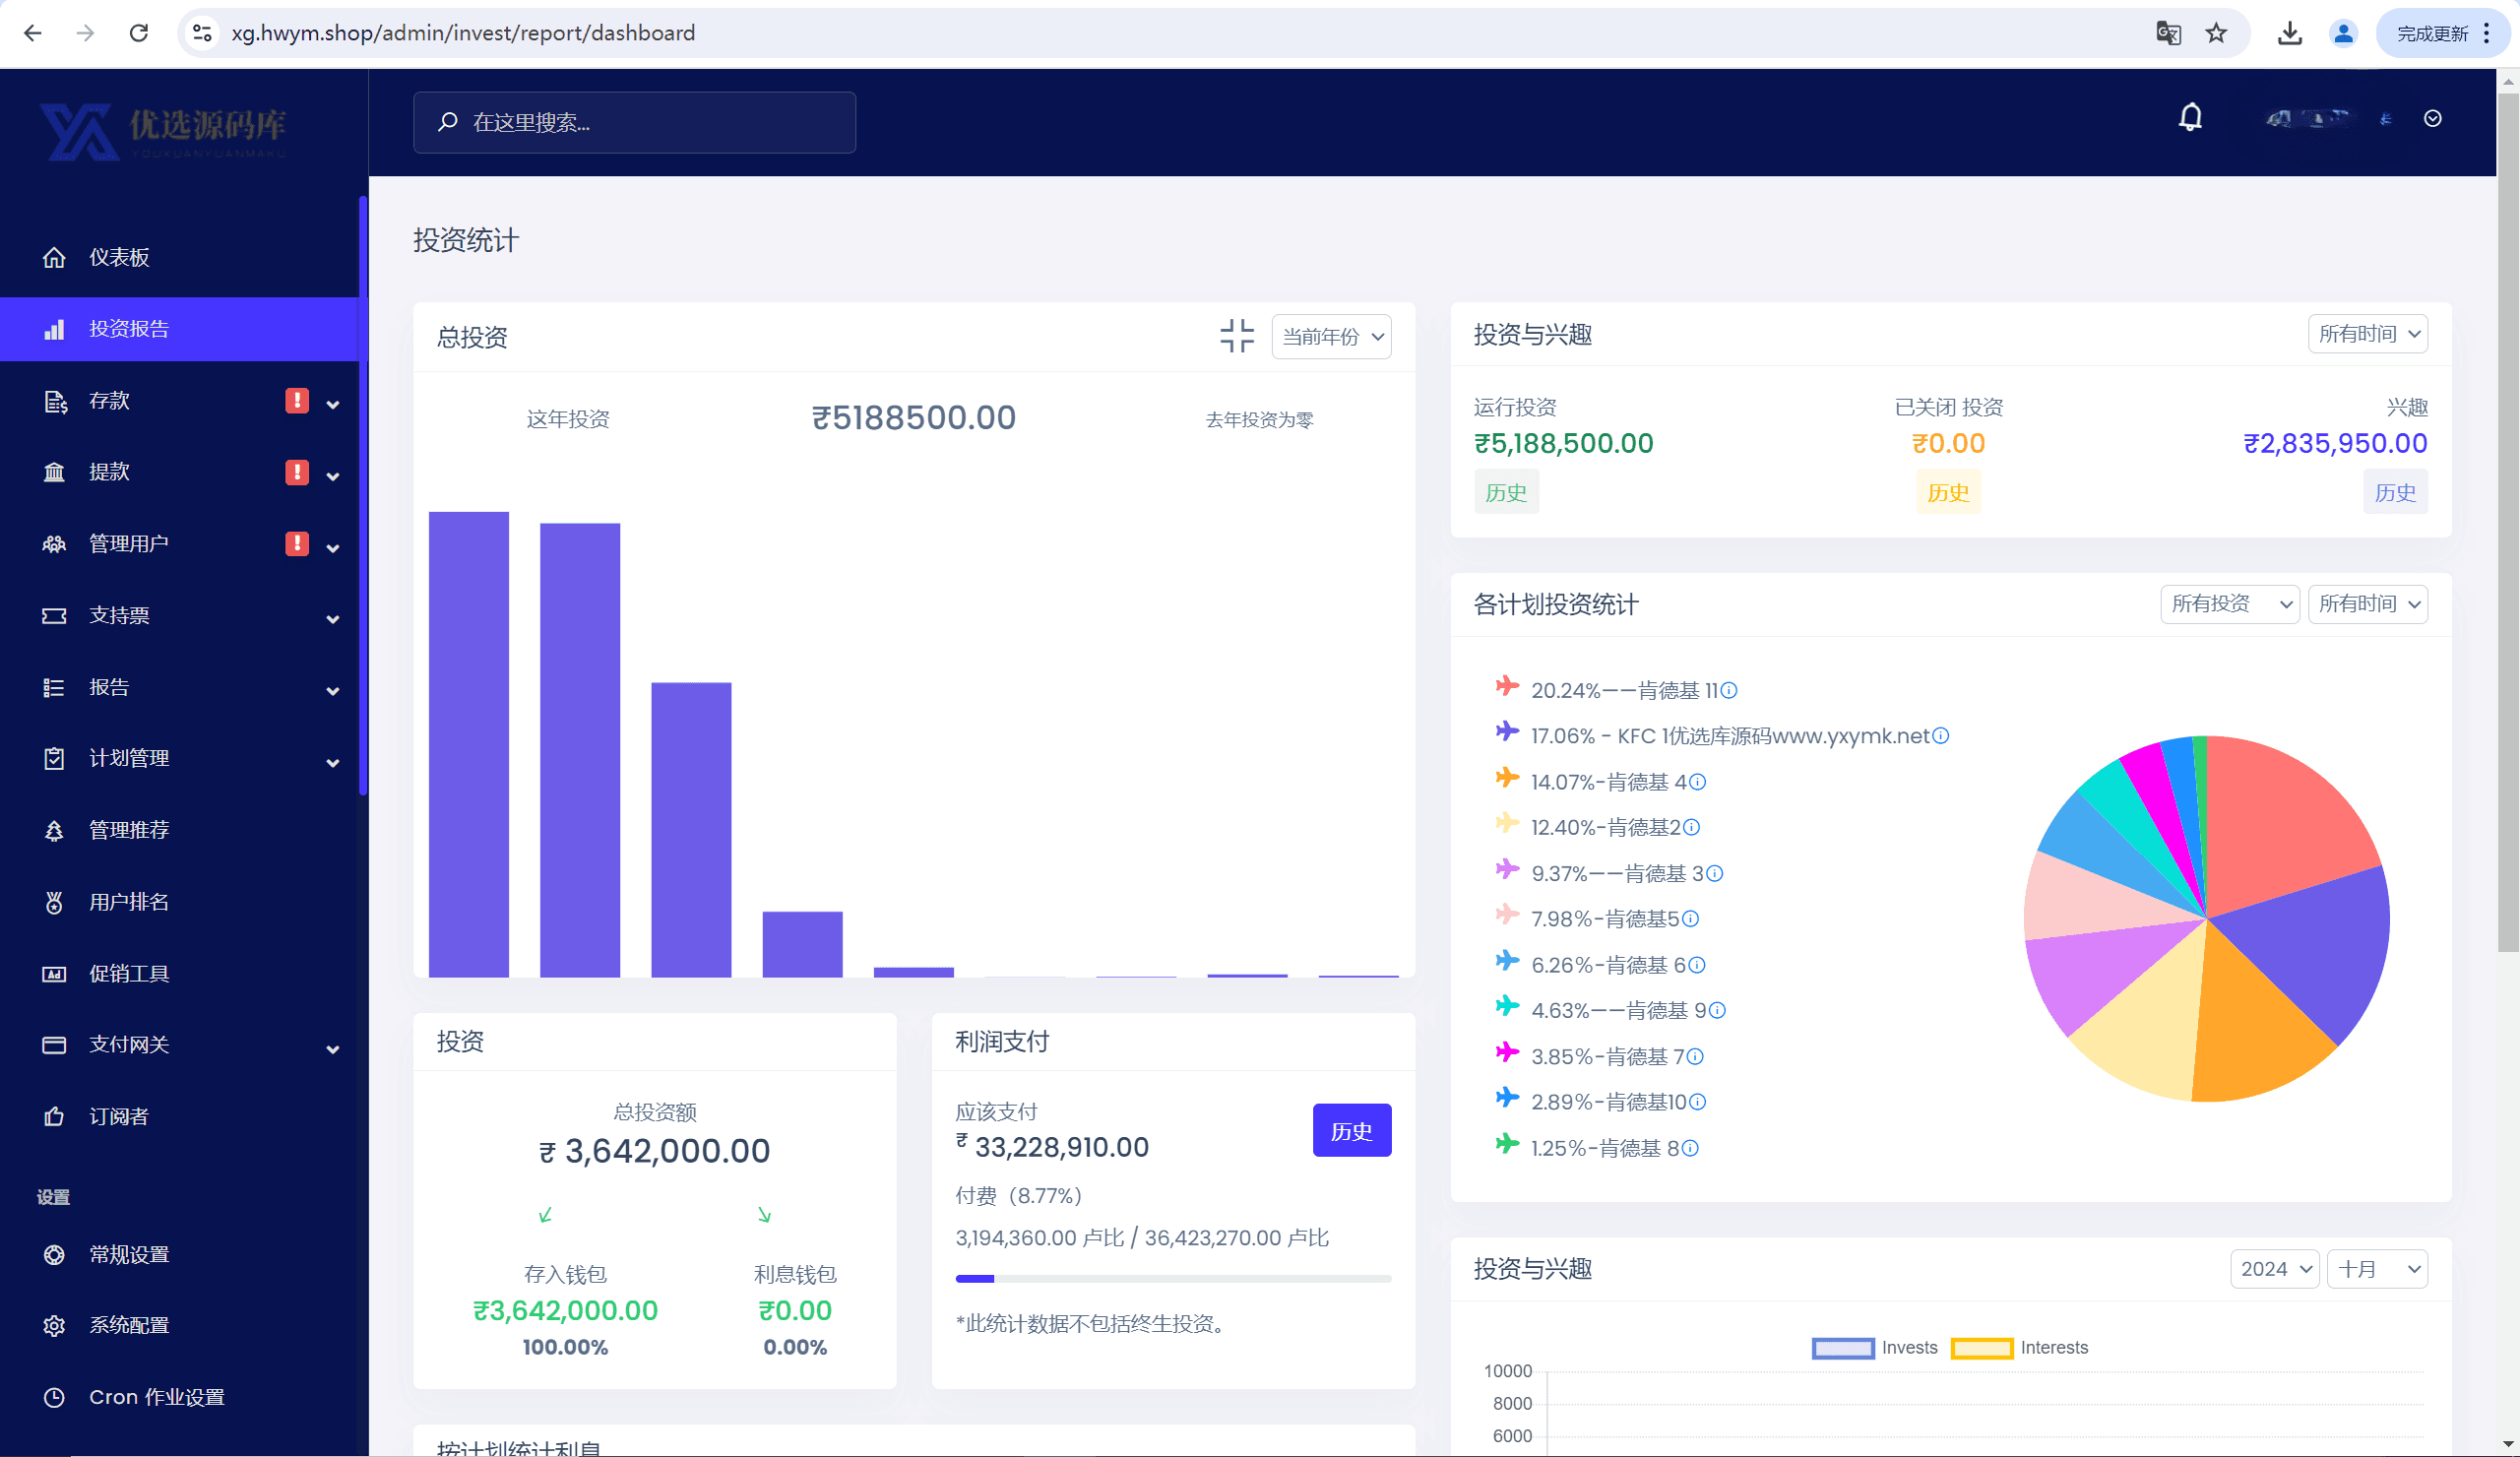
Task: Open the 投资报告 sidebar item
Action: 130,329
